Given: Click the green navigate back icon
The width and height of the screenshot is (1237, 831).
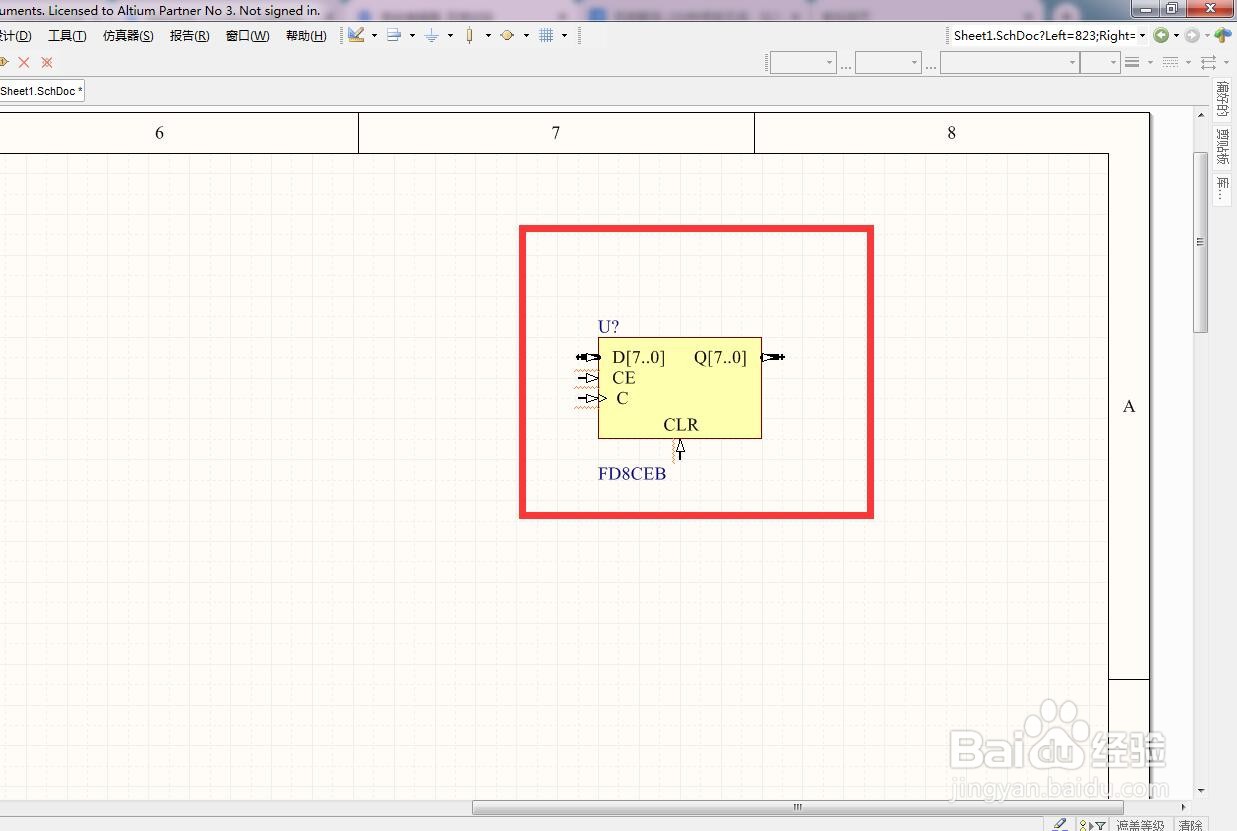Looking at the screenshot, I should [x=1161, y=35].
